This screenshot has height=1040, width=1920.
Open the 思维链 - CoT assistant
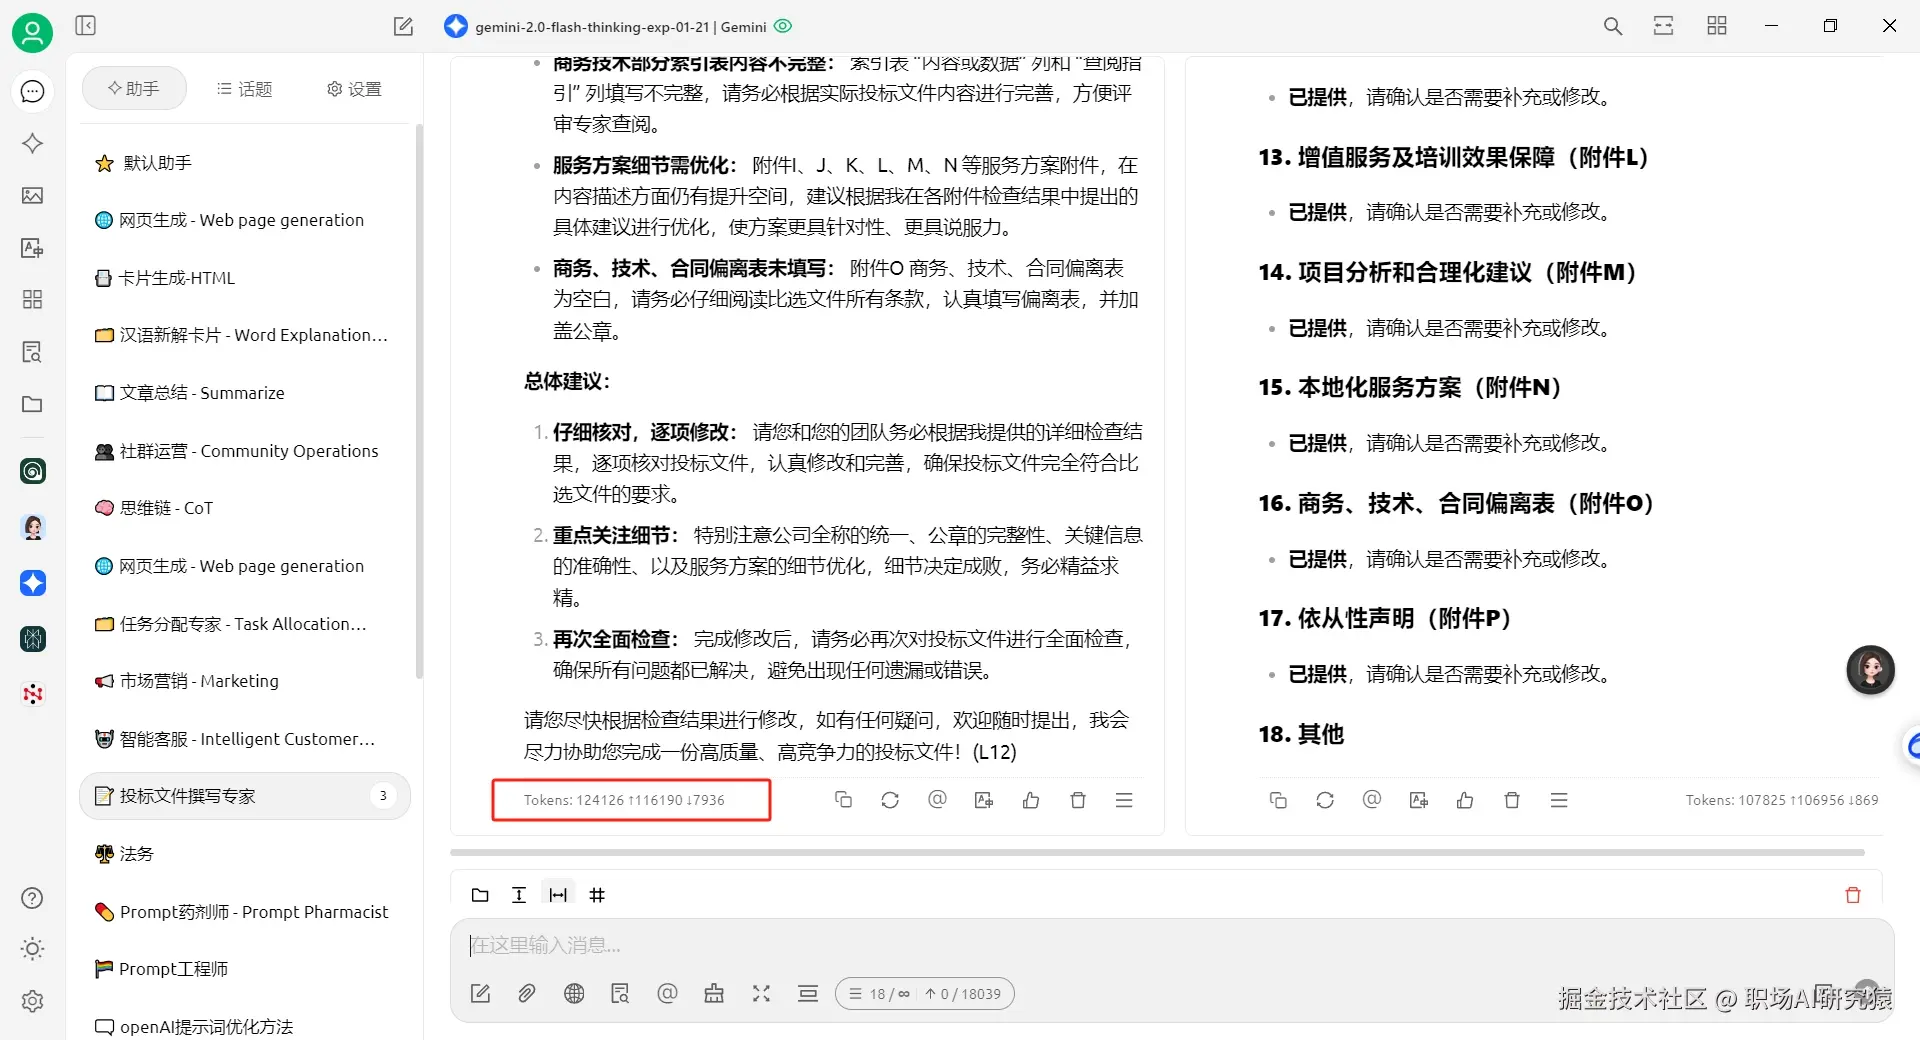165,507
